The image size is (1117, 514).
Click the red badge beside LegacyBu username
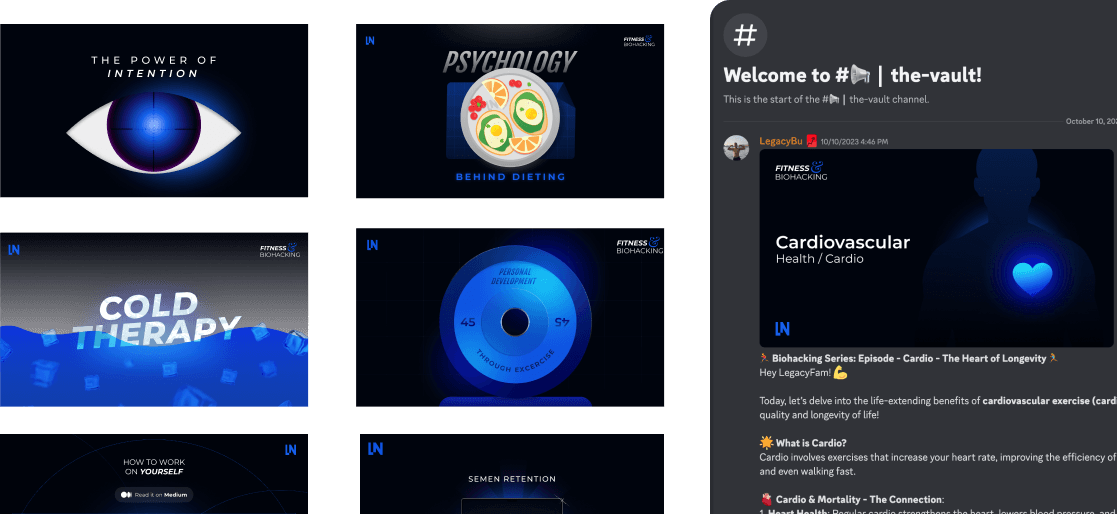pos(812,141)
